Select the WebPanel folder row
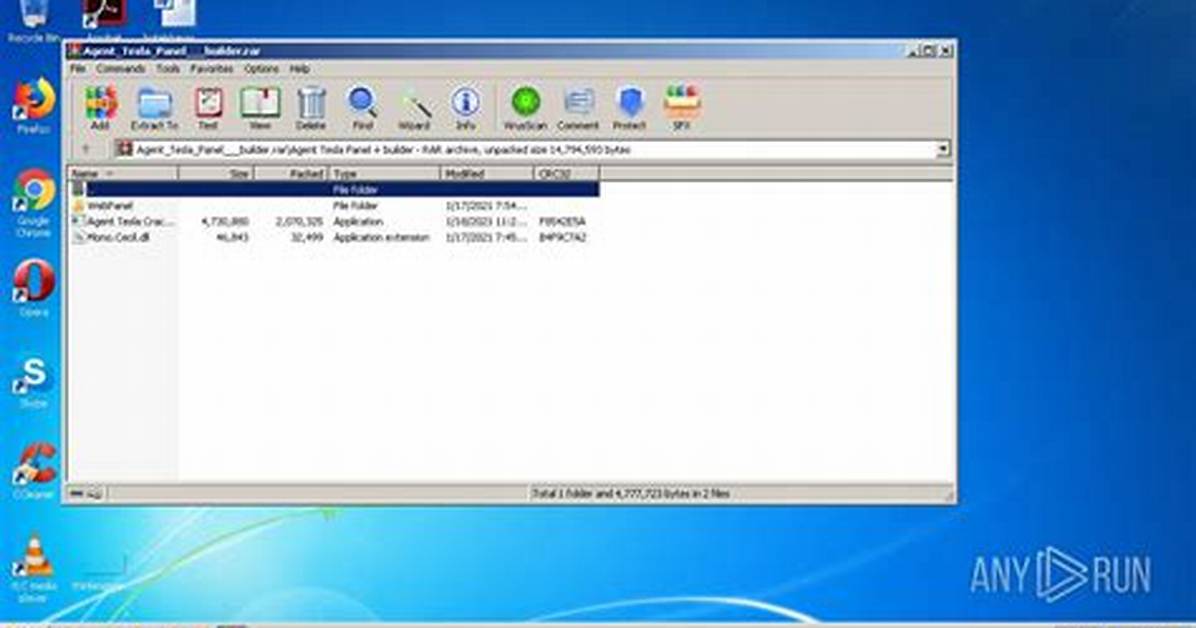This screenshot has width=1196, height=628. 334,205
